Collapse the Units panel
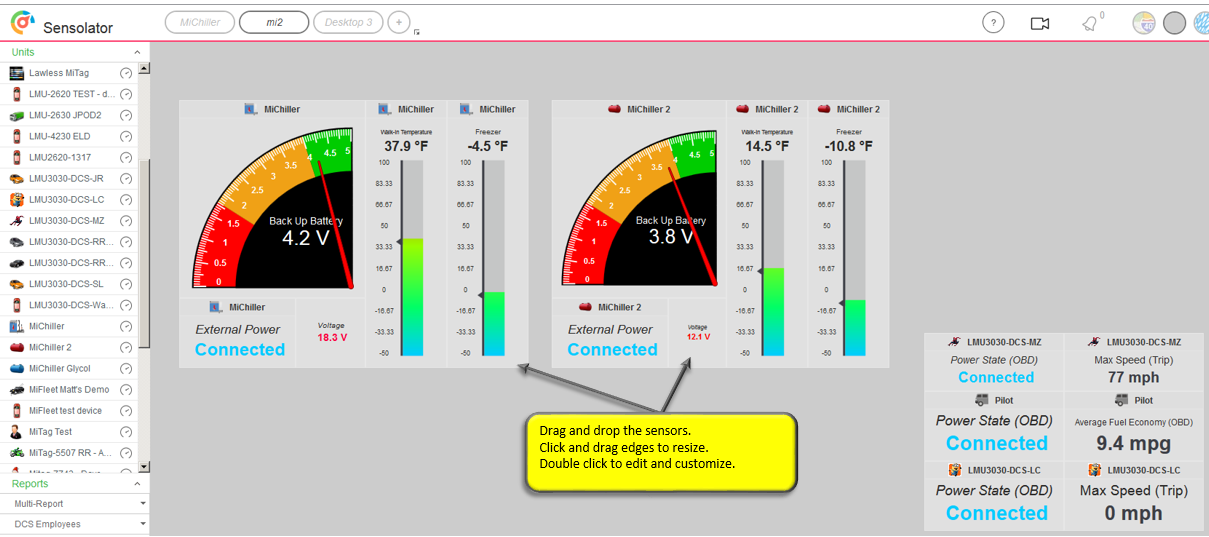Image resolution: width=1209 pixels, height=537 pixels. tap(137, 52)
